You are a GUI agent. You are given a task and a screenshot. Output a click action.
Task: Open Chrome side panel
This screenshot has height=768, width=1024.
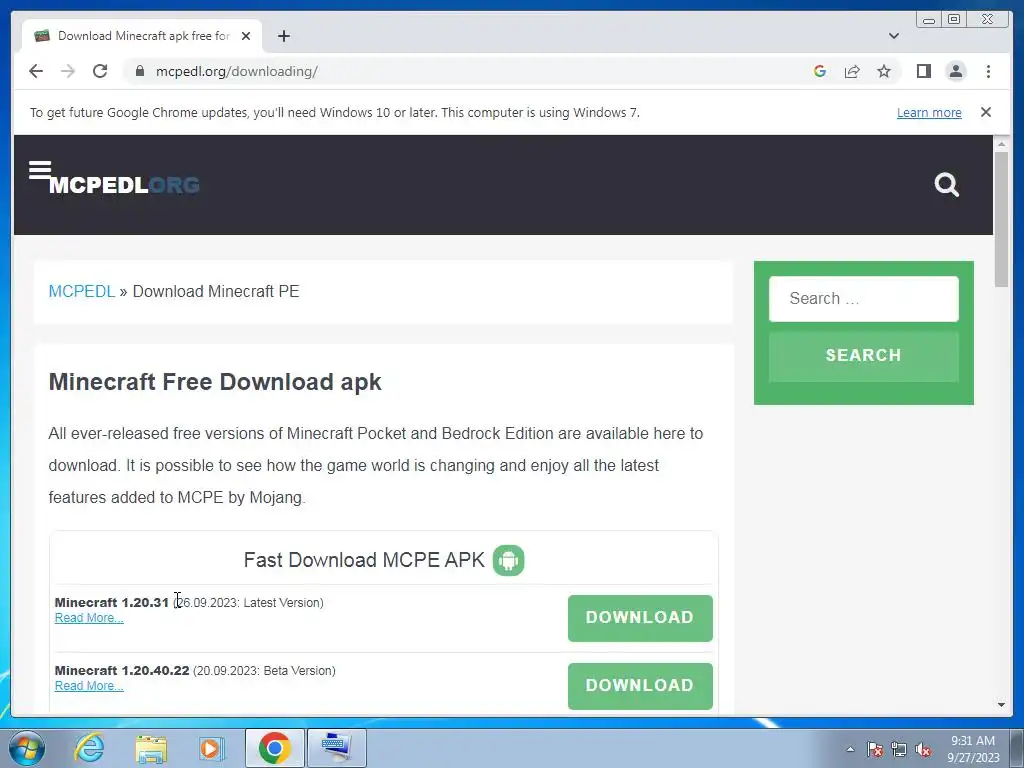(x=923, y=71)
